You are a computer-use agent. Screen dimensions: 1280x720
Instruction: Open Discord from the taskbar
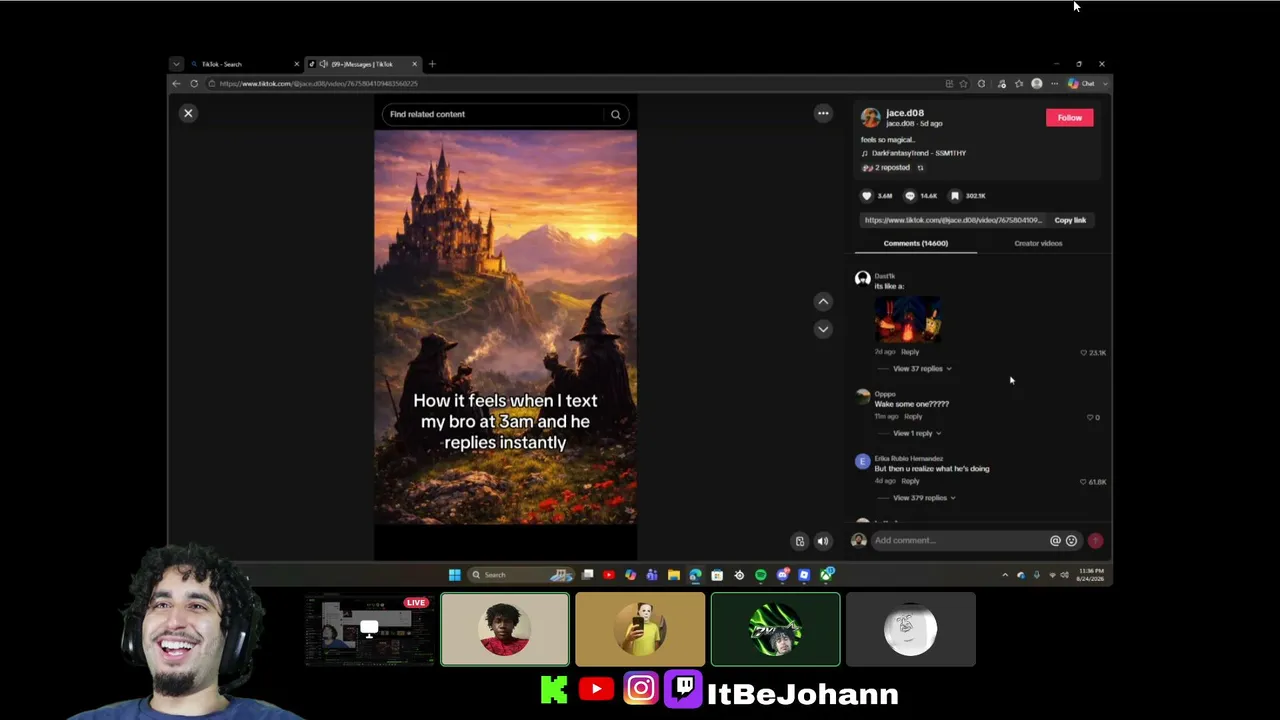coord(783,575)
